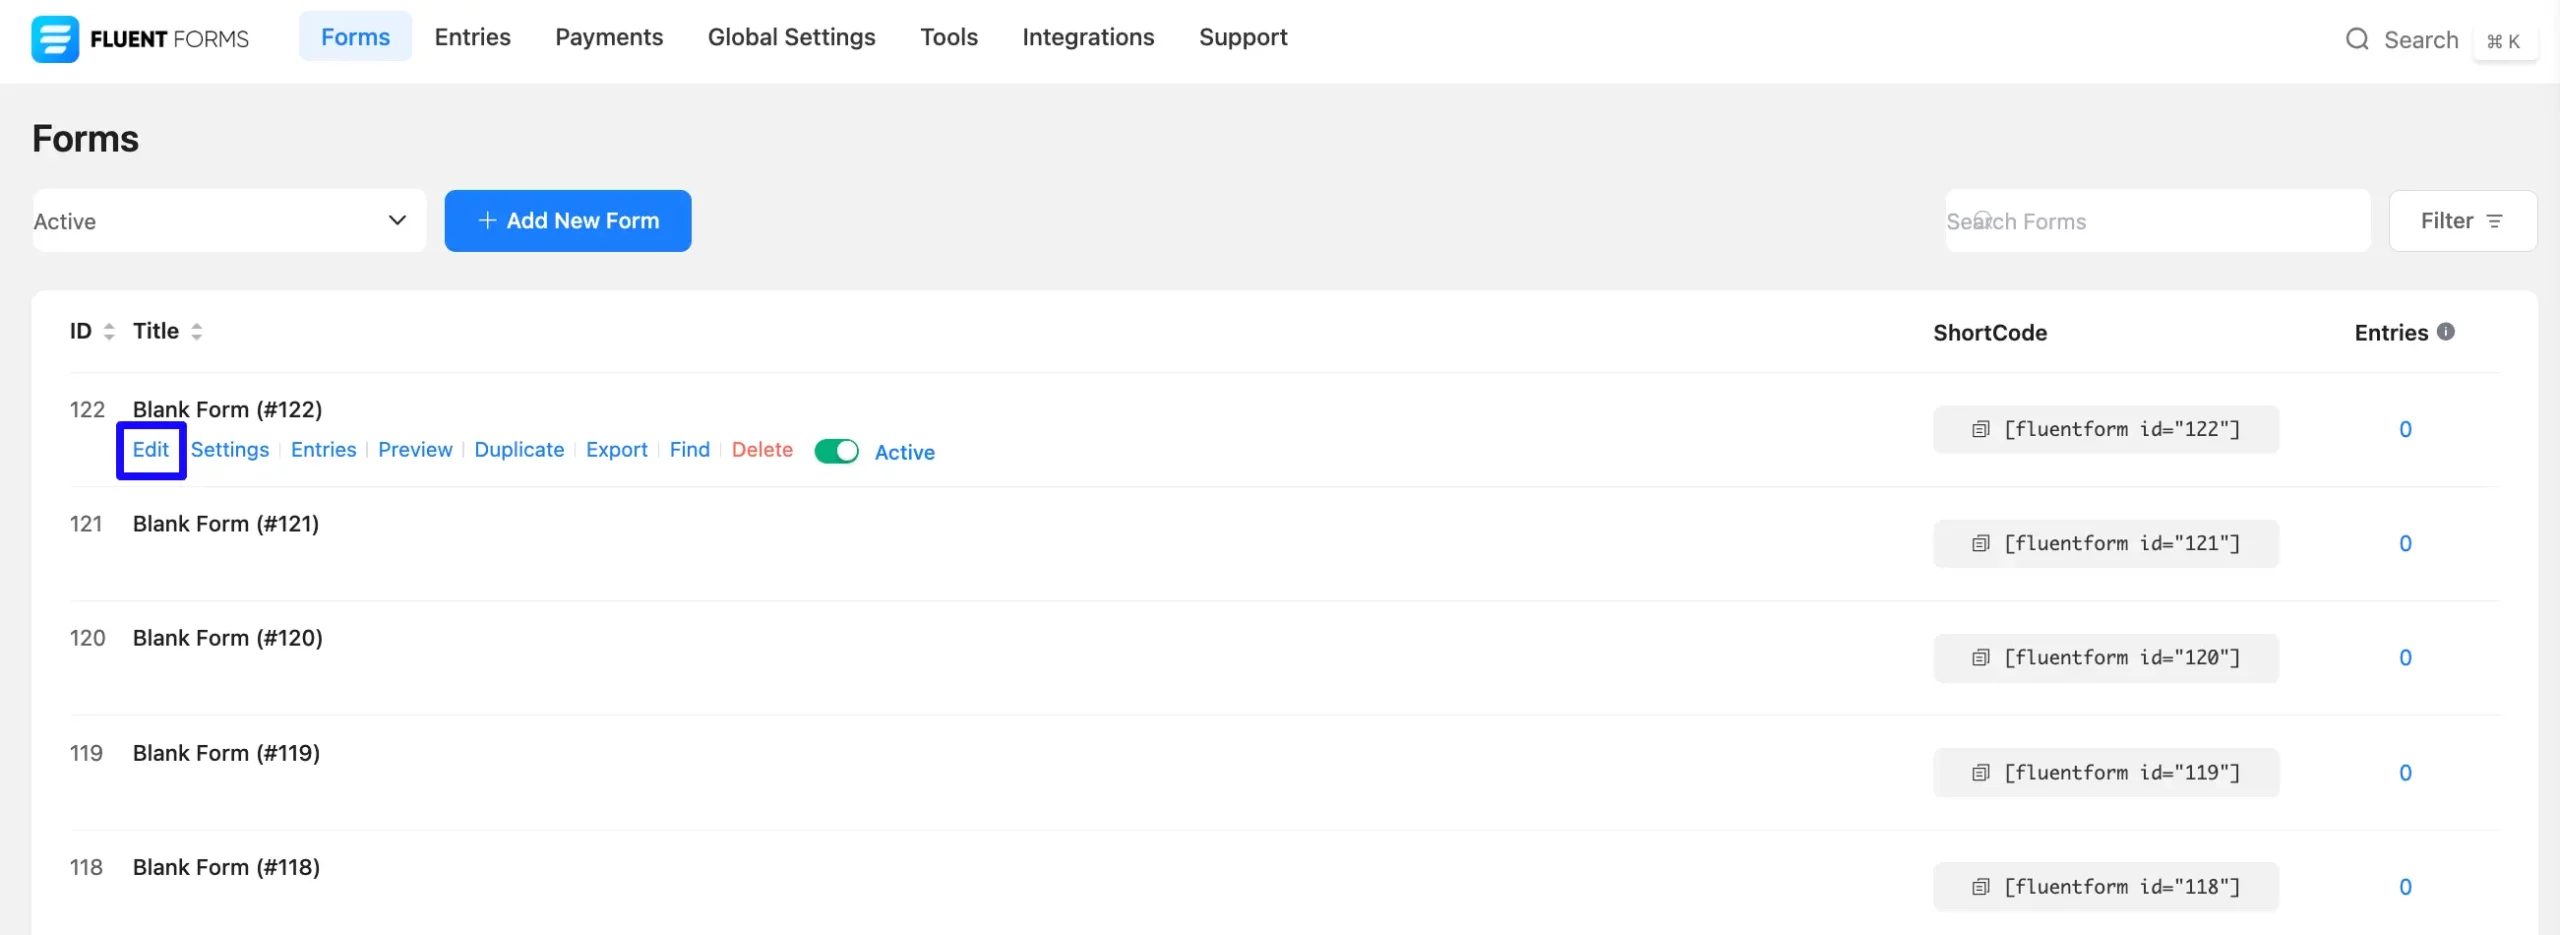Go to the Entries menu tab
This screenshot has width=2560, height=935.
click(472, 37)
